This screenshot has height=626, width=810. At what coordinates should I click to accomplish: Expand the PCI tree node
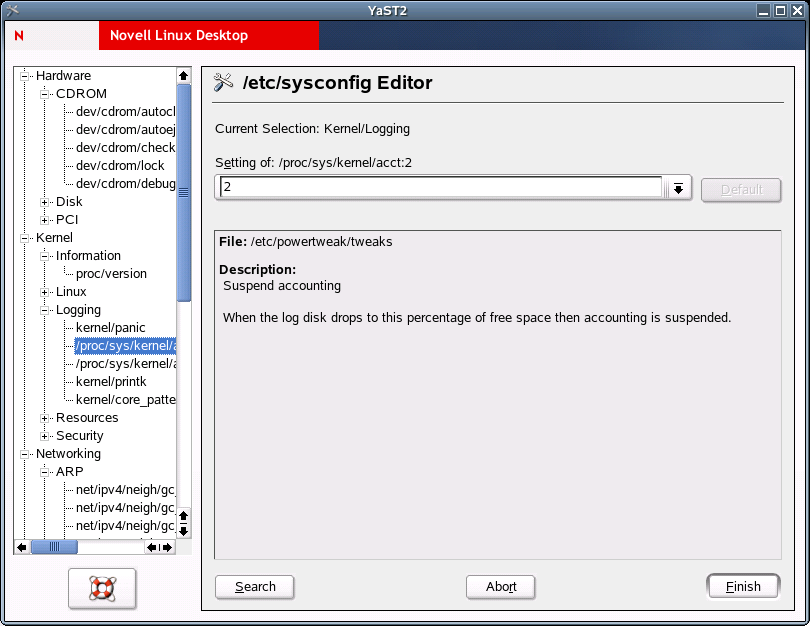point(44,221)
